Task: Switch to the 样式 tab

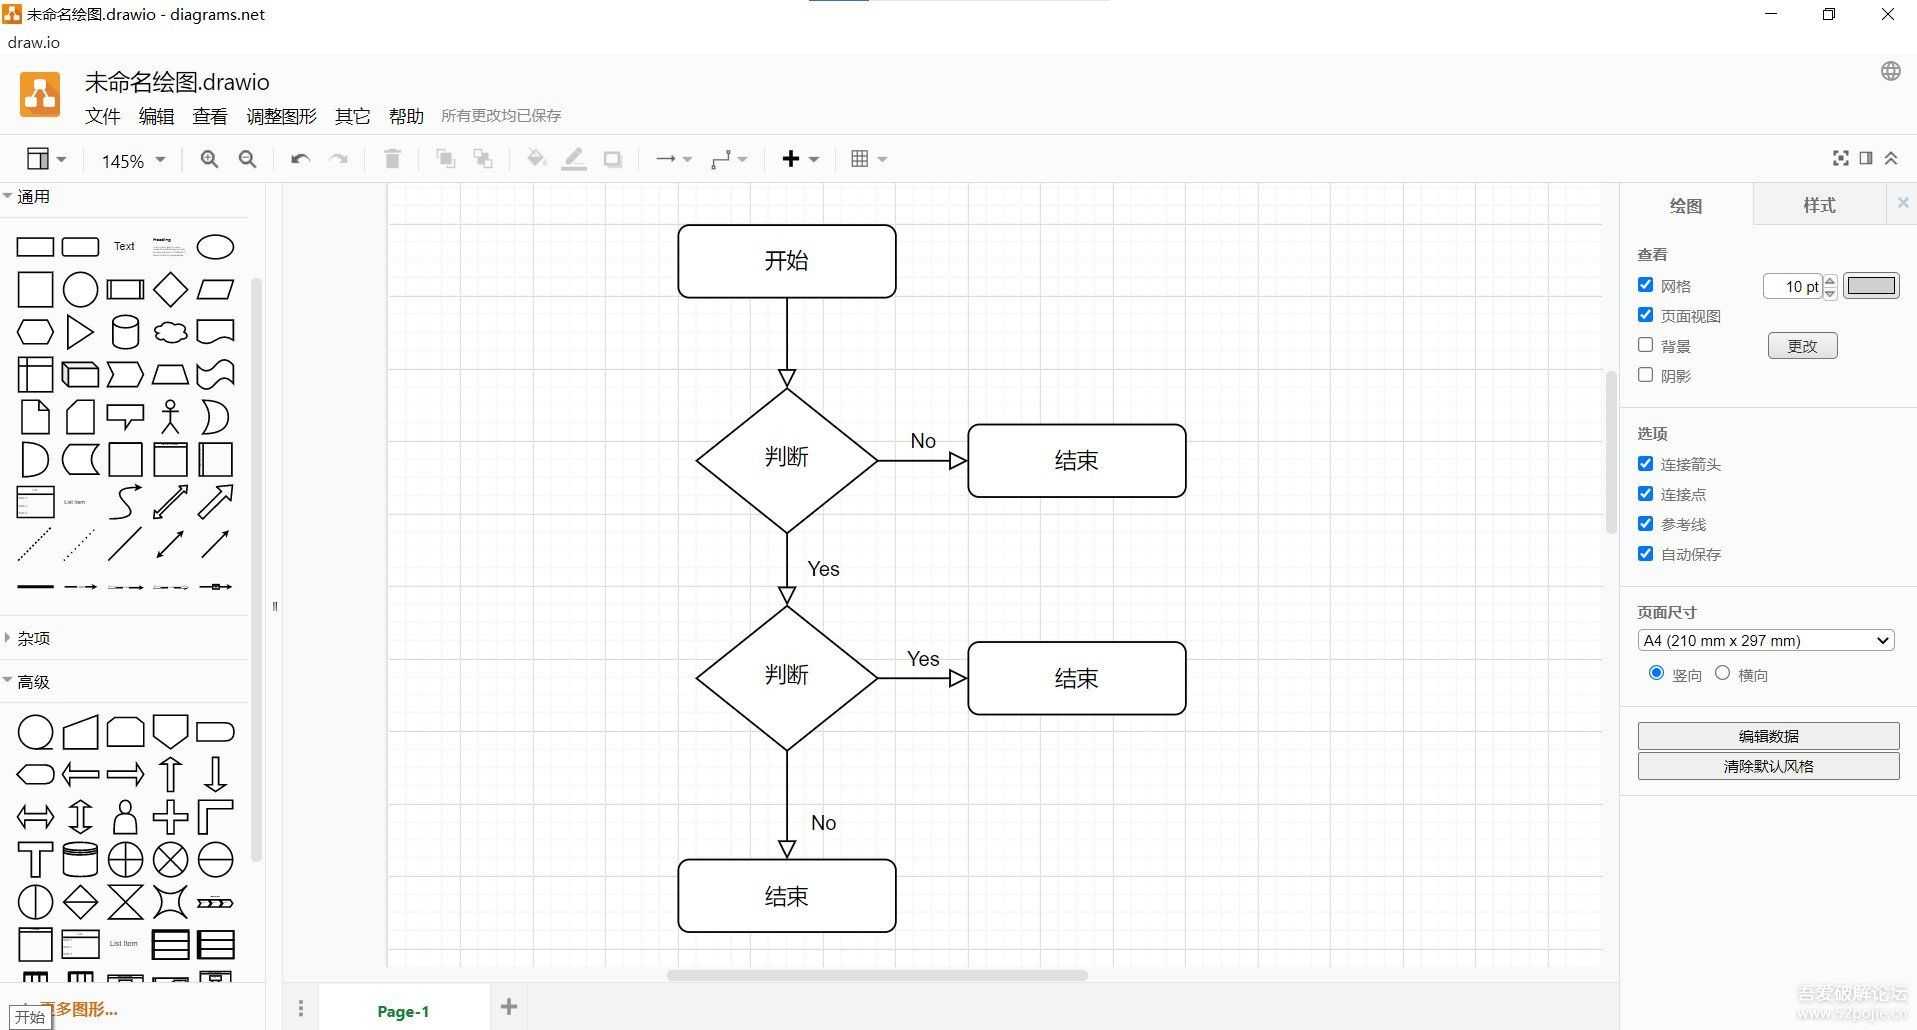Action: tap(1819, 205)
